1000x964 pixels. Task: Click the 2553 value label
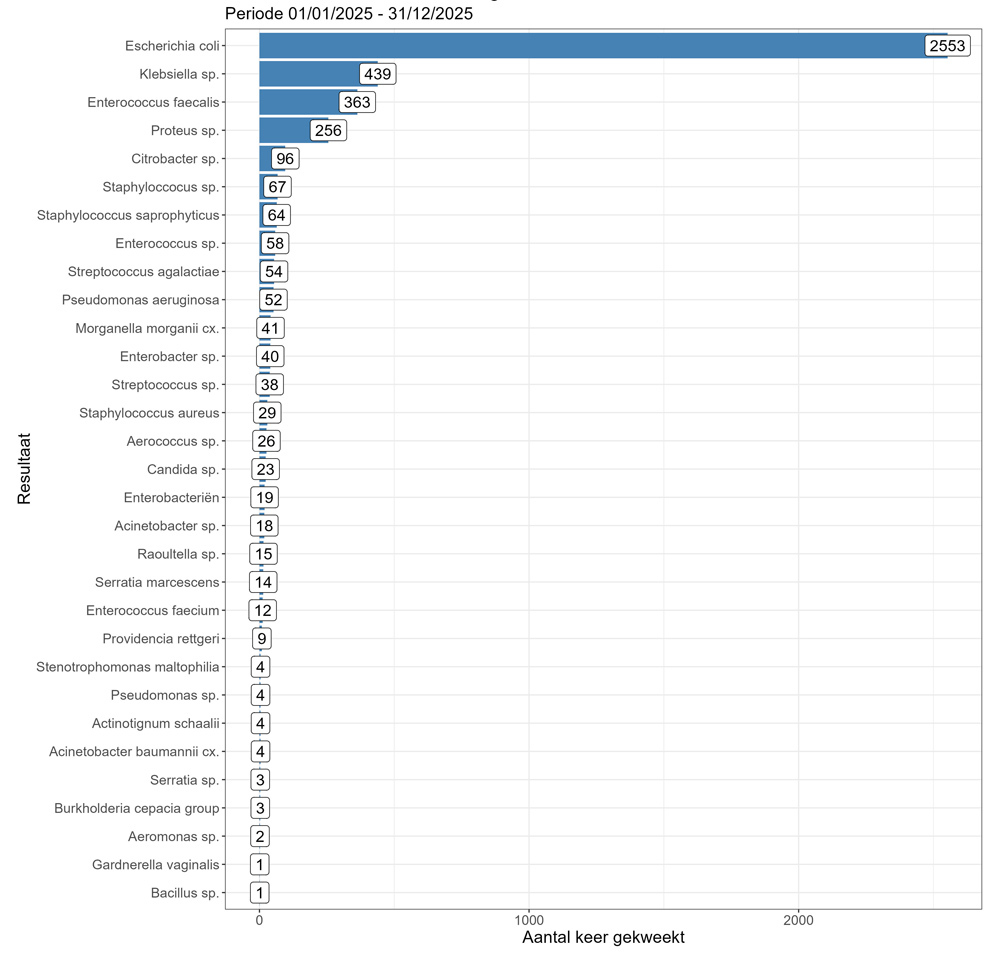click(947, 46)
